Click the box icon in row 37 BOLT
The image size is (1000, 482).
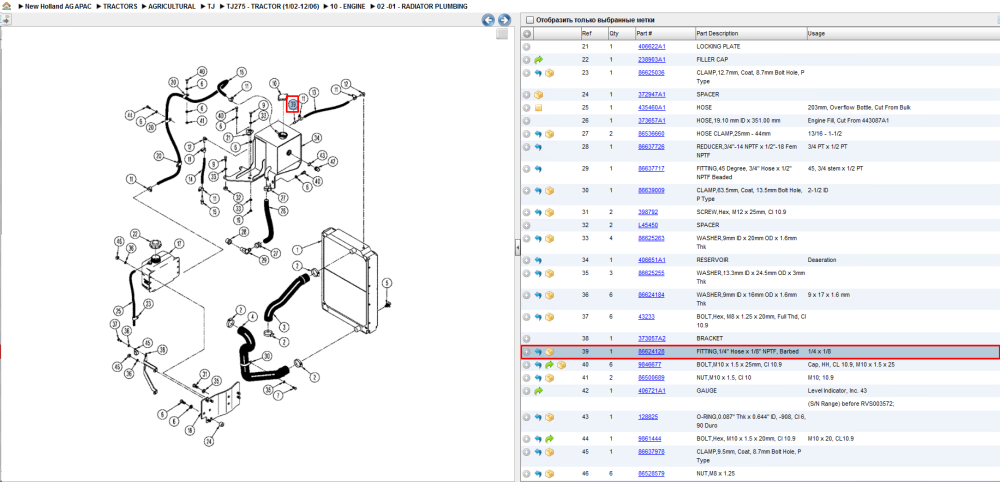click(549, 316)
